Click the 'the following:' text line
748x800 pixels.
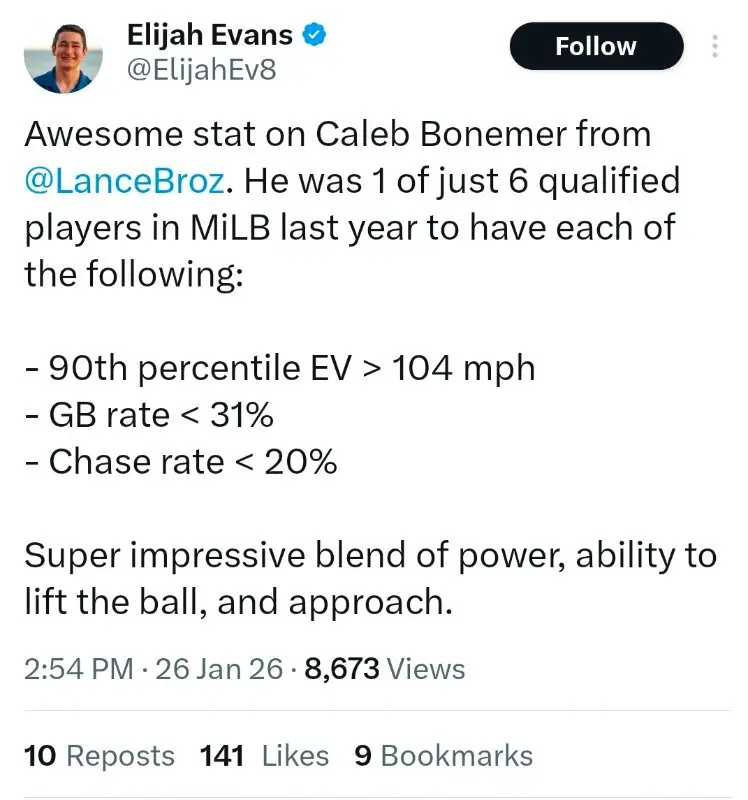click(134, 274)
